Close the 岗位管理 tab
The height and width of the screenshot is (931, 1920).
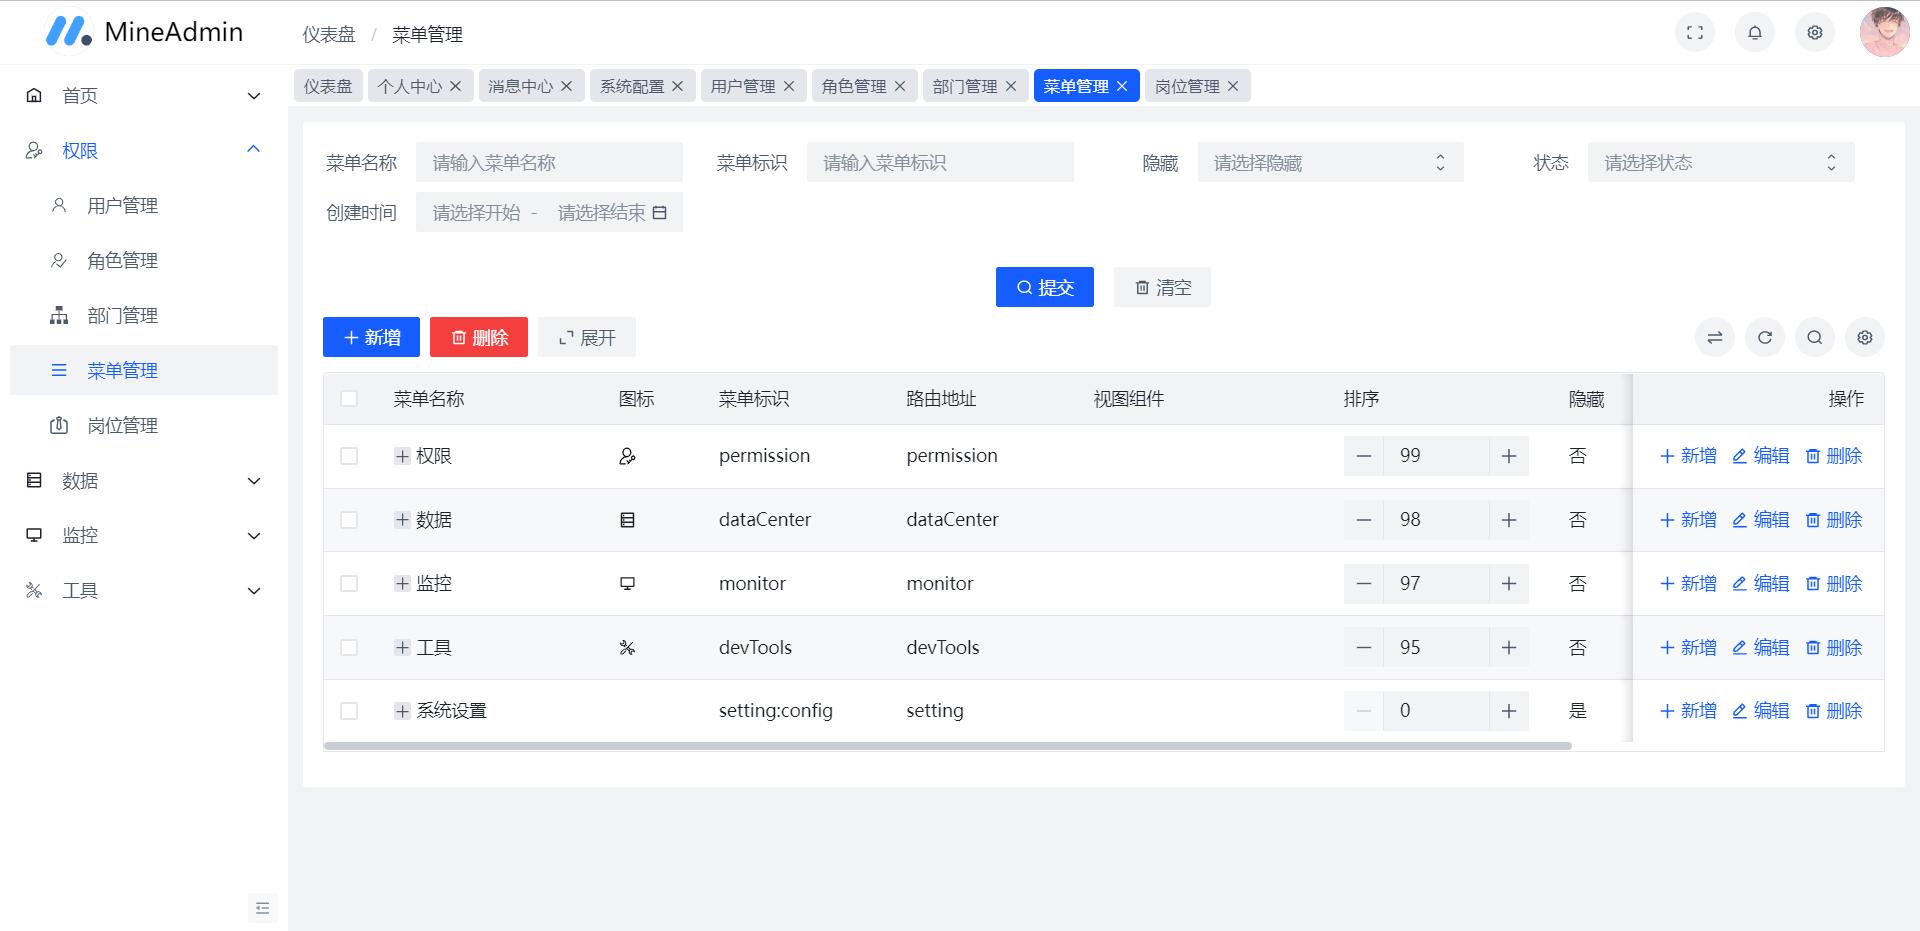click(x=1233, y=86)
